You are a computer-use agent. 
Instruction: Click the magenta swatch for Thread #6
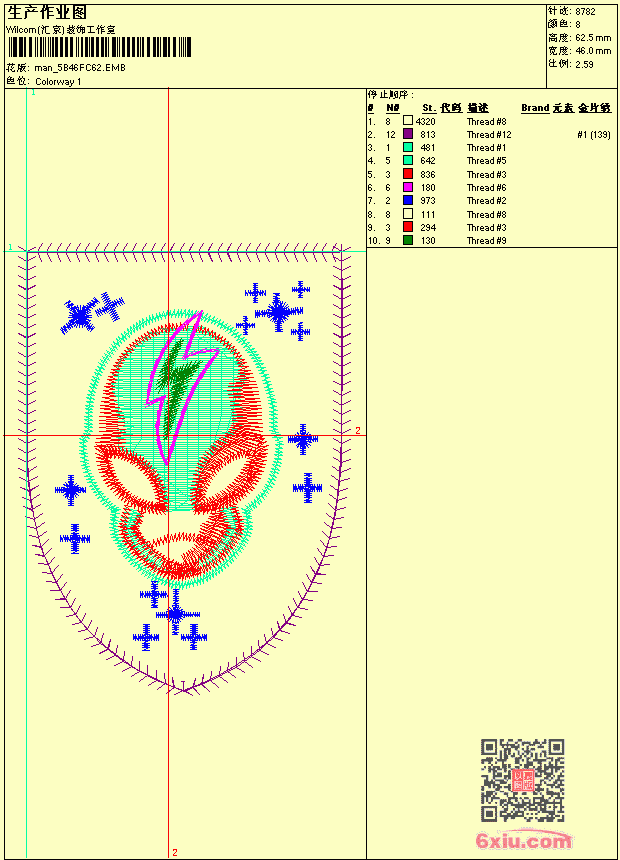pyautogui.click(x=408, y=187)
